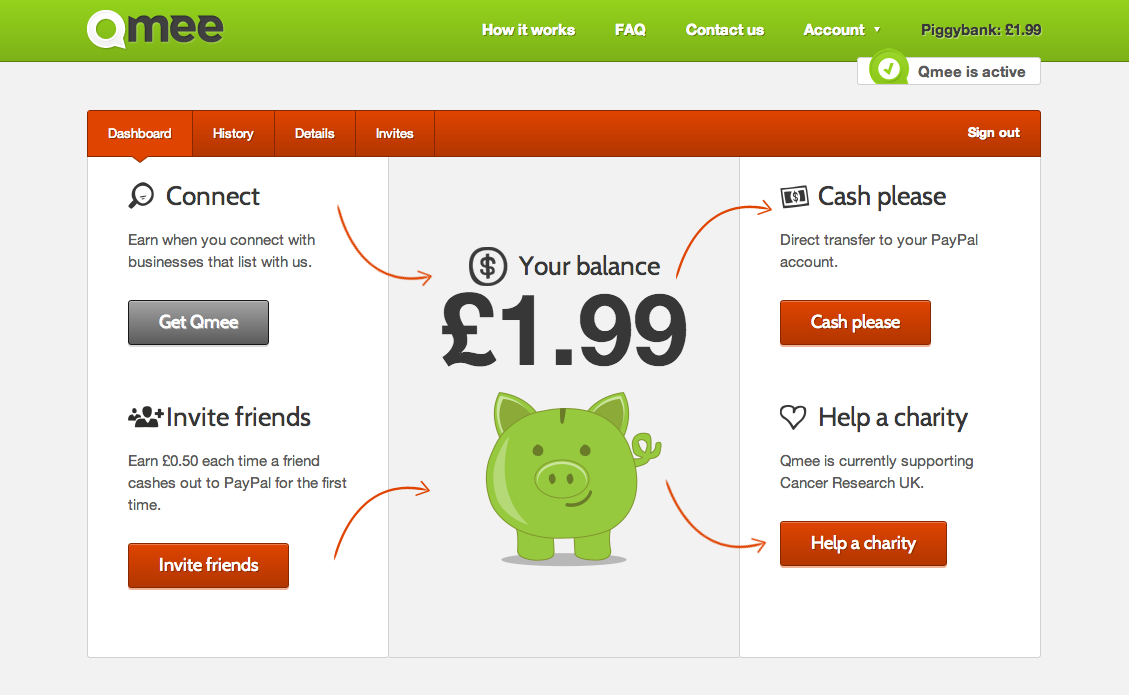Click the arrow next to Account

(x=877, y=30)
